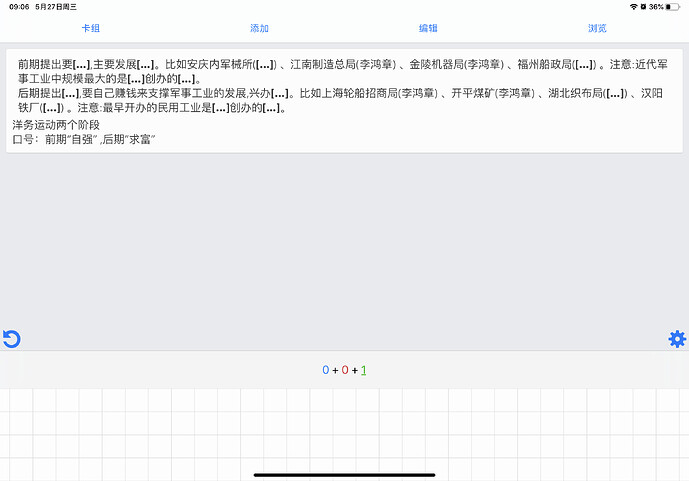Image resolution: width=689 pixels, height=481 pixels.
Task: Tap the 09:06 clock in status bar
Action: coord(19,7)
